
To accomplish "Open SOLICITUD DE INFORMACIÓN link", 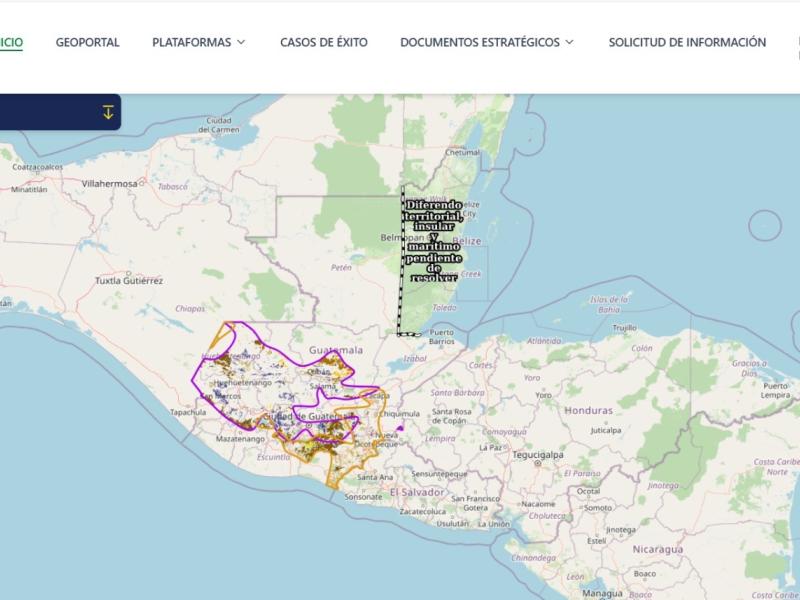I will [x=687, y=42].
